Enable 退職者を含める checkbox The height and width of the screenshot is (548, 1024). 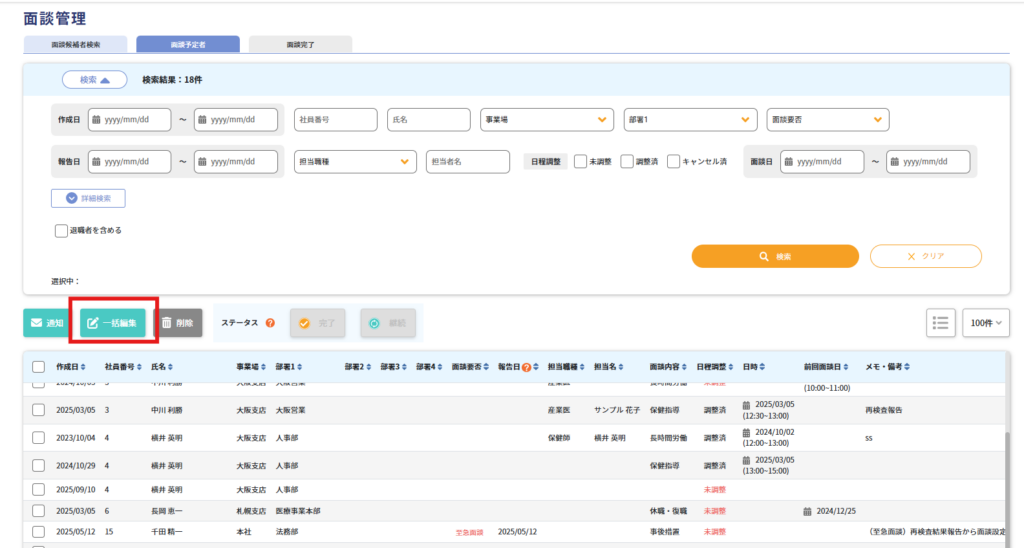tap(61, 230)
